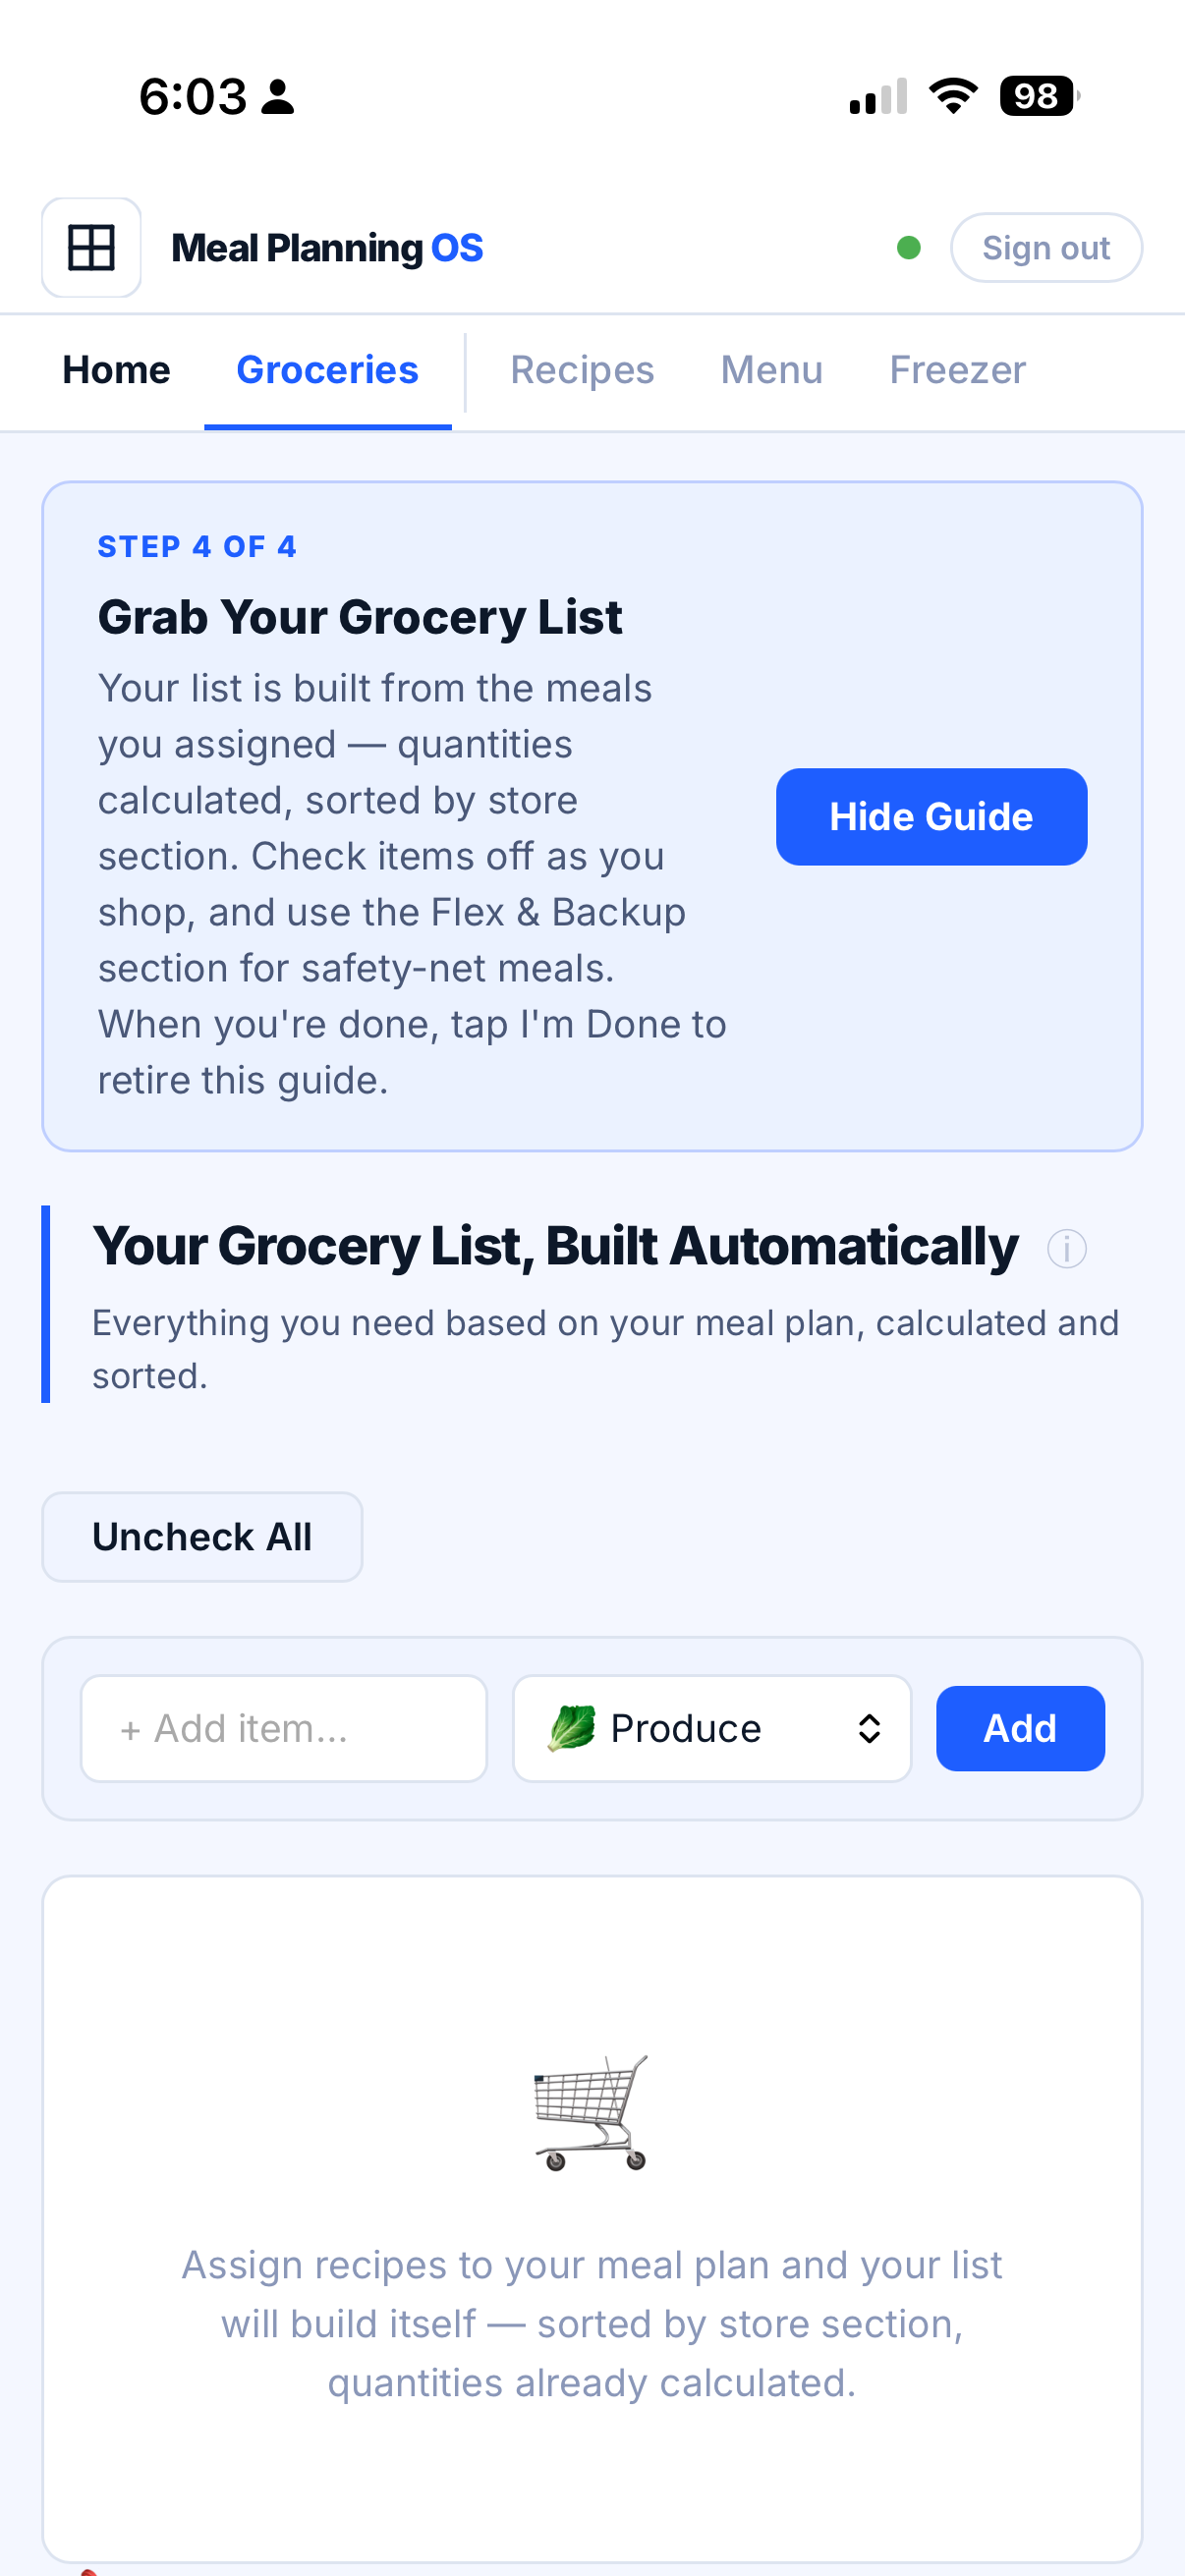Click the info icon beside the grocery list heading
The height and width of the screenshot is (2576, 1185).
click(x=1066, y=1248)
